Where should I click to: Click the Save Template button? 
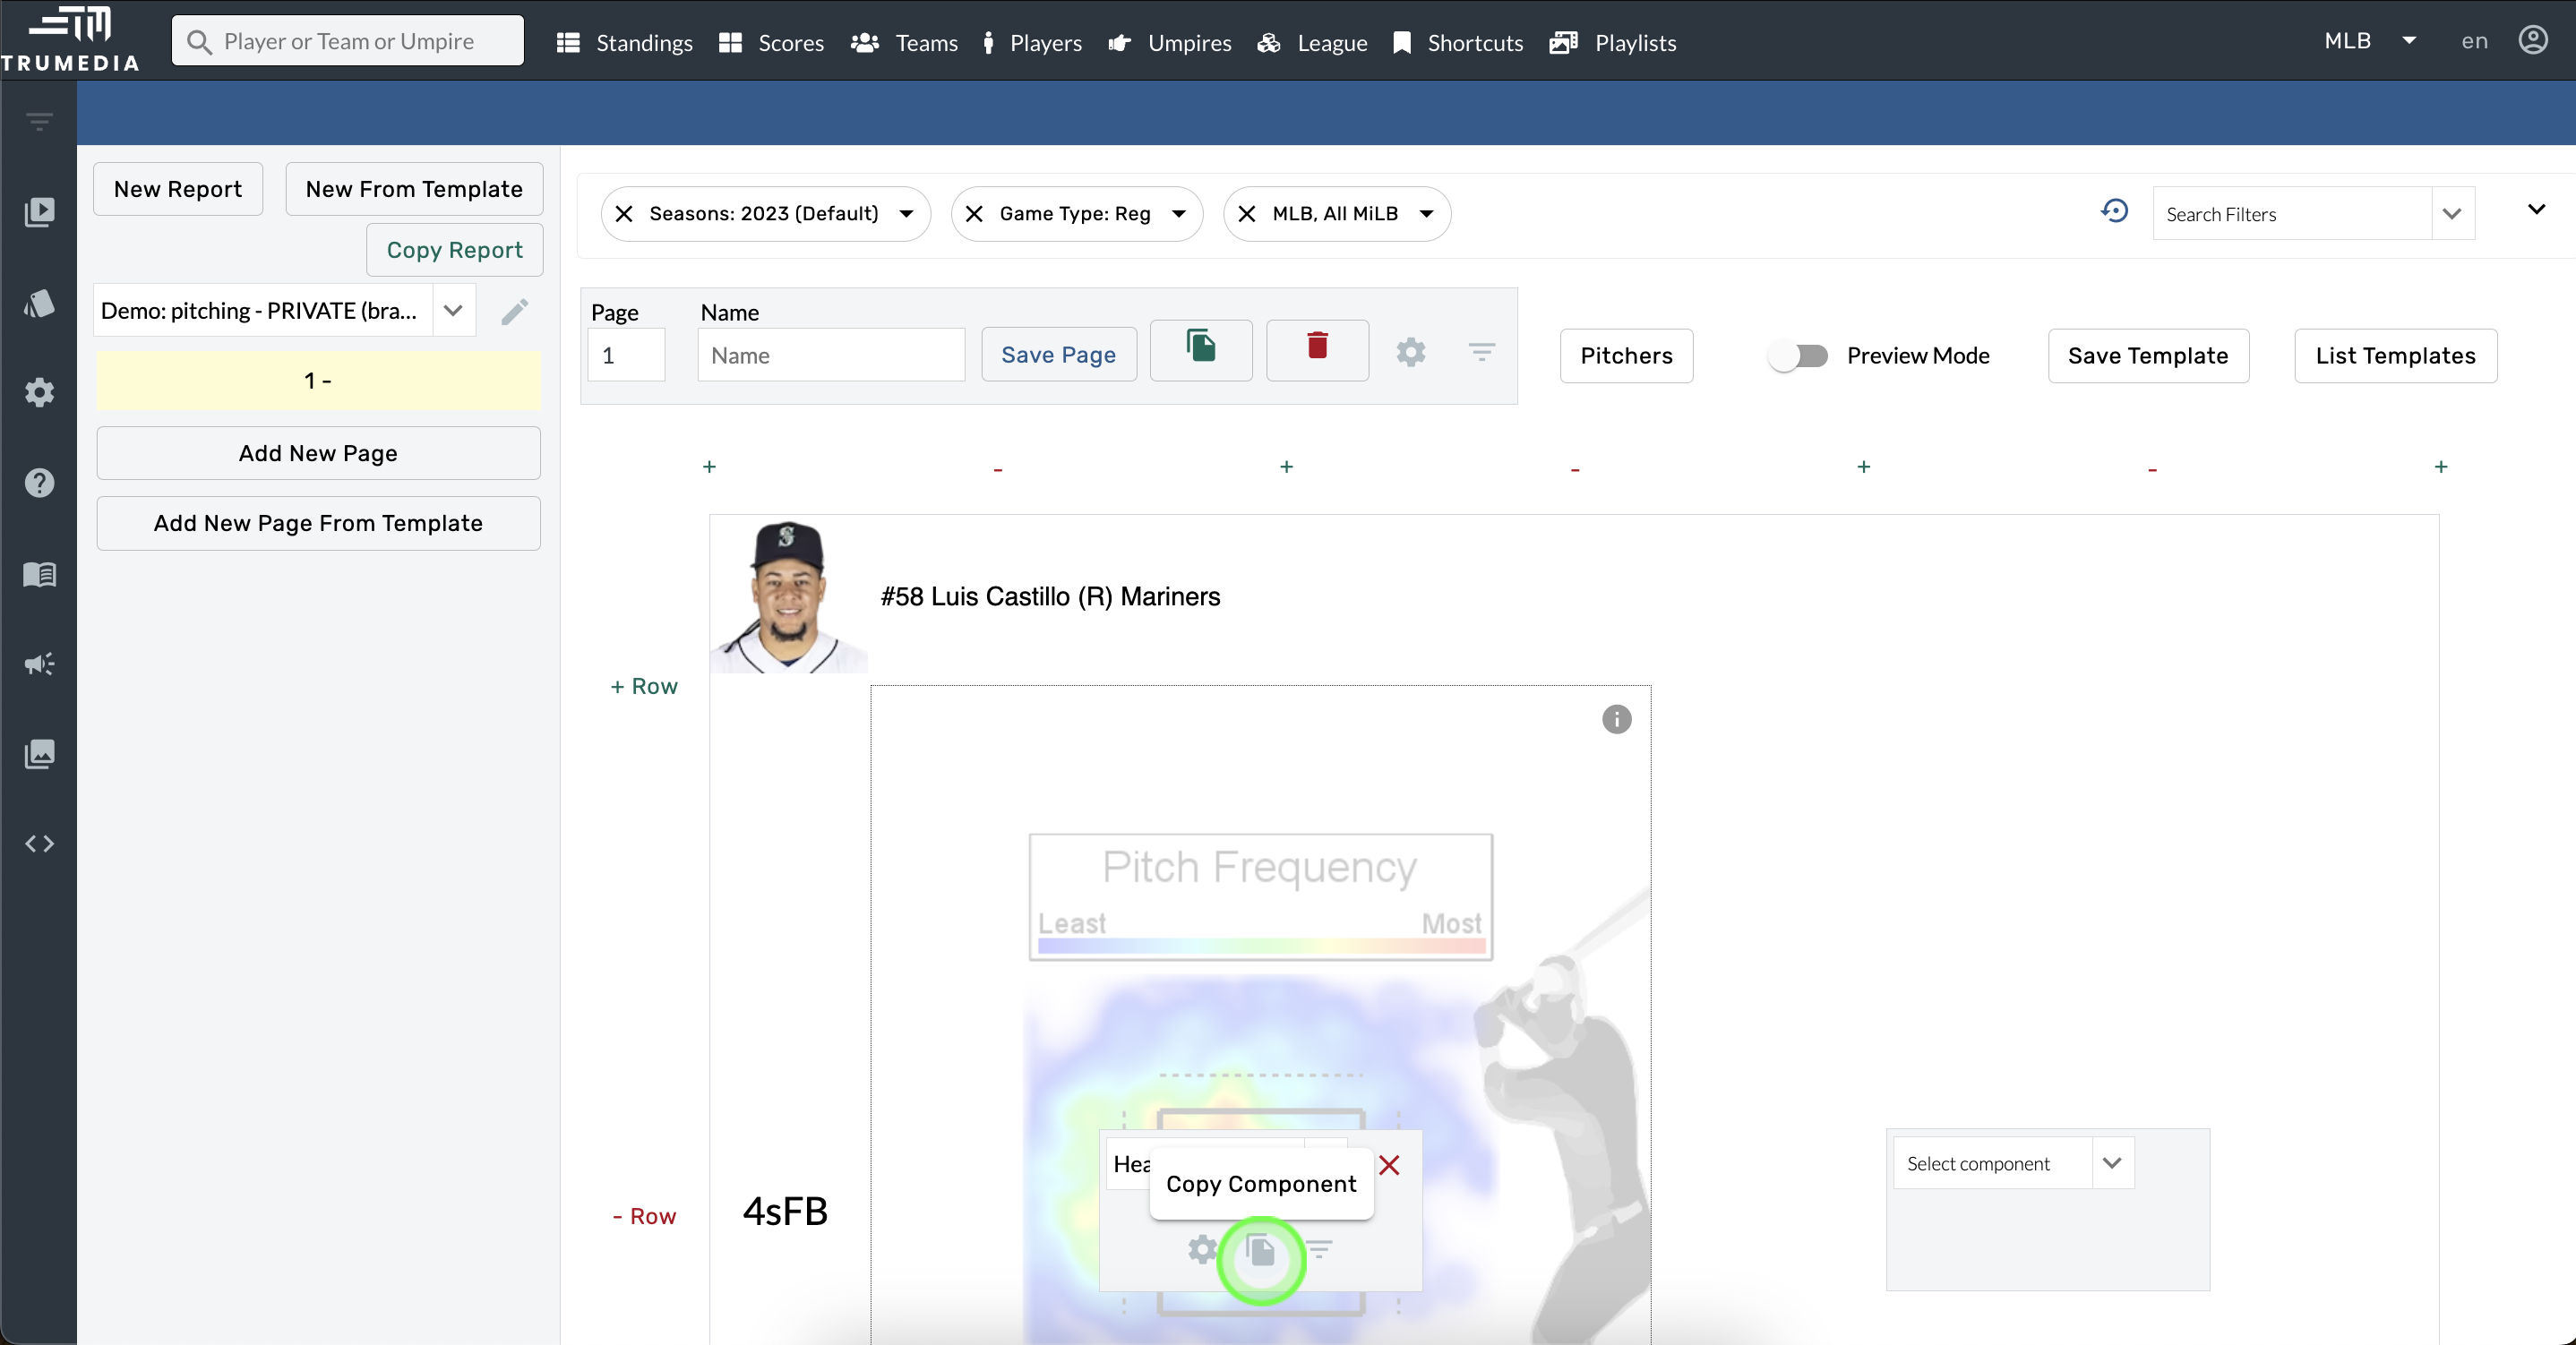tap(2149, 354)
